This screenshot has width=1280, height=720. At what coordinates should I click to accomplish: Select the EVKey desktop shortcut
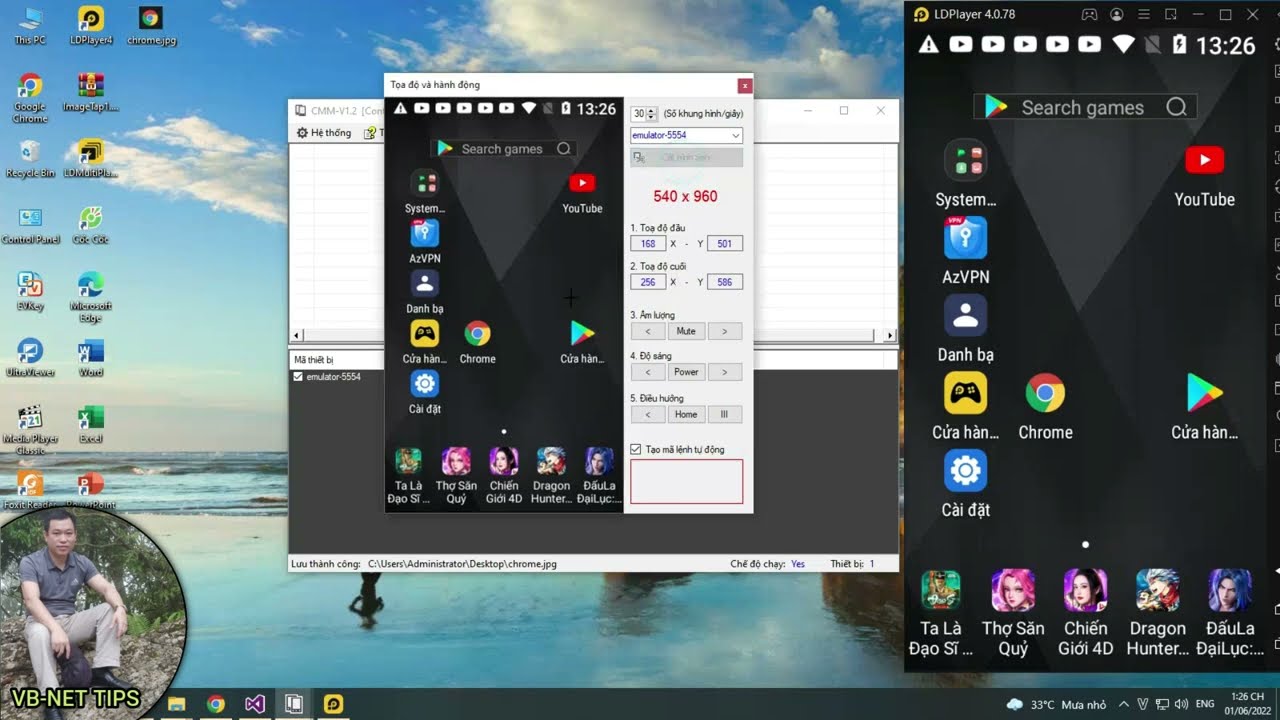coord(30,291)
